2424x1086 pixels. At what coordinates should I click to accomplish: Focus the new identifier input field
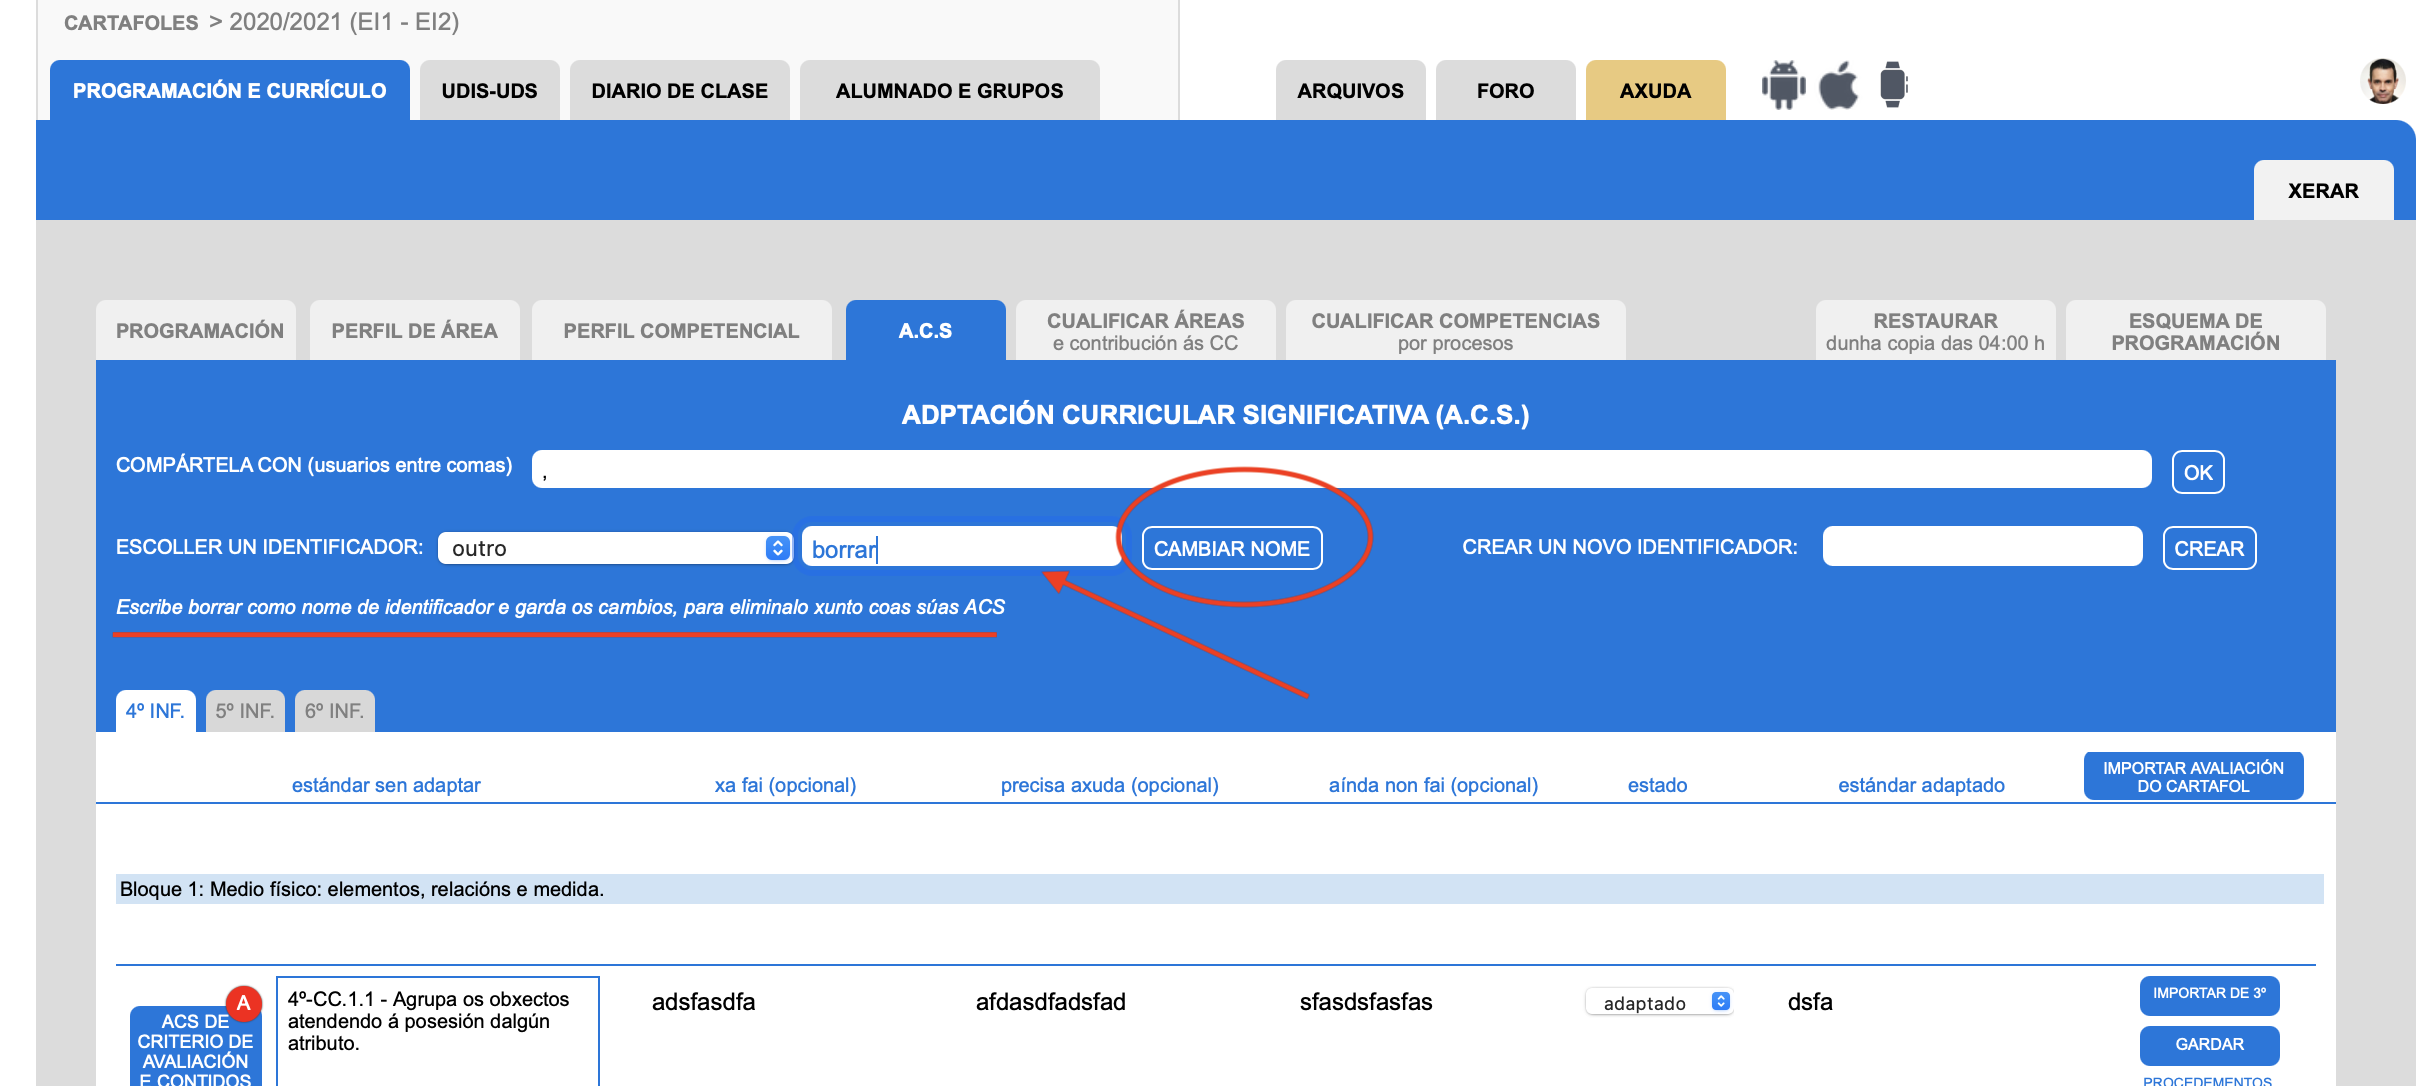[1981, 547]
